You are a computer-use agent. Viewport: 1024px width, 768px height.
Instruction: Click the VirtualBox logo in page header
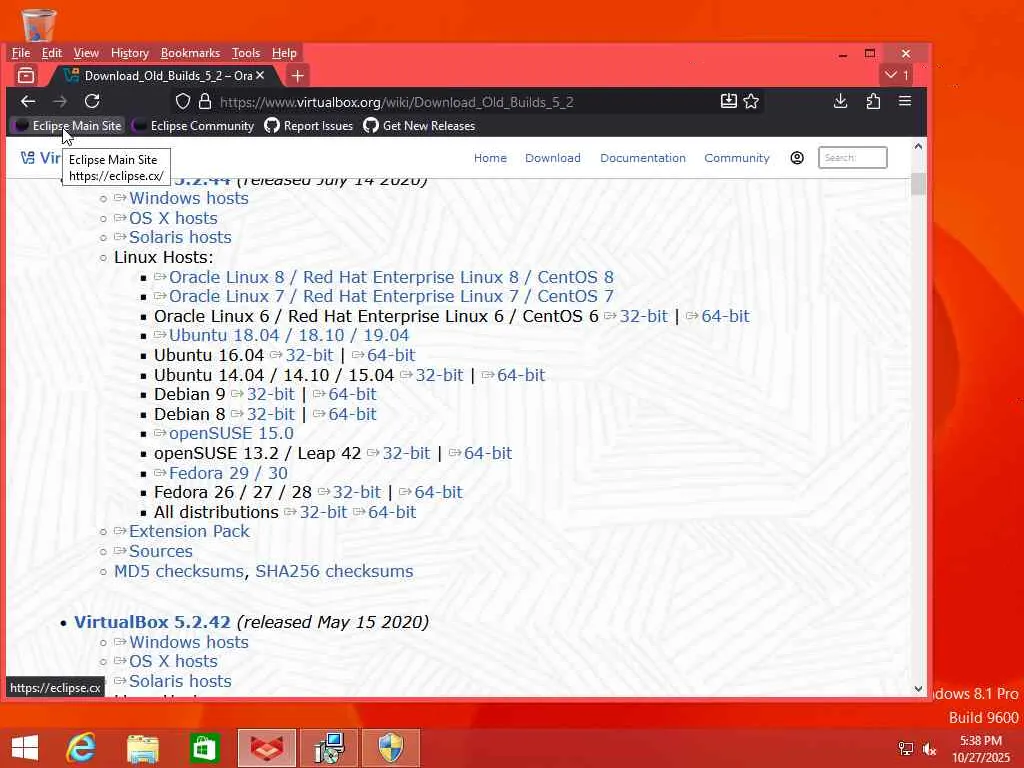(40, 158)
